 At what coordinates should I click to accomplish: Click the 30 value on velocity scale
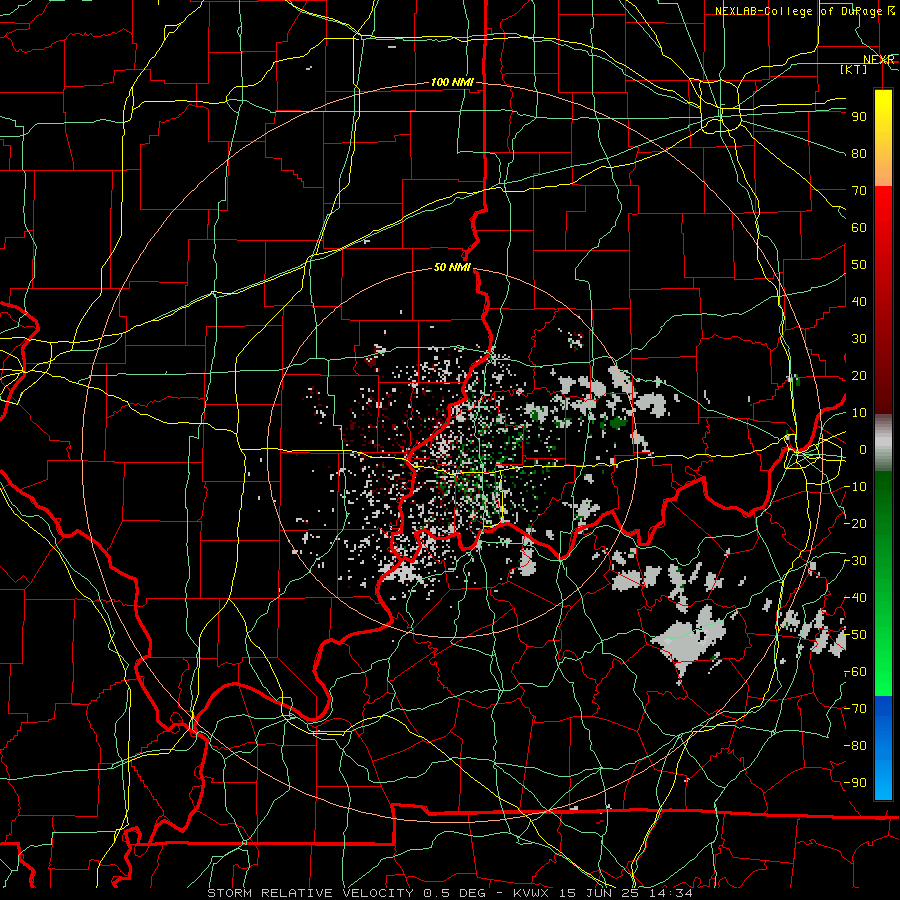pos(859,339)
